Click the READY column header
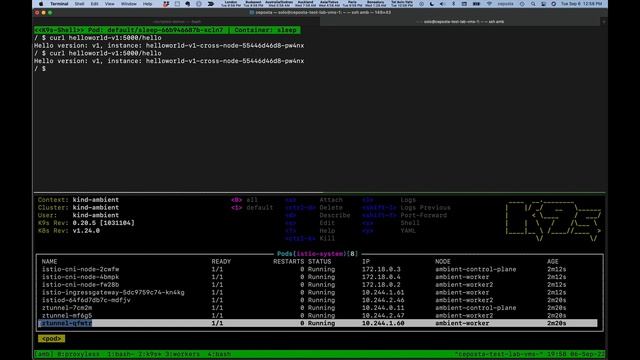640x360 pixels. tap(221, 261)
